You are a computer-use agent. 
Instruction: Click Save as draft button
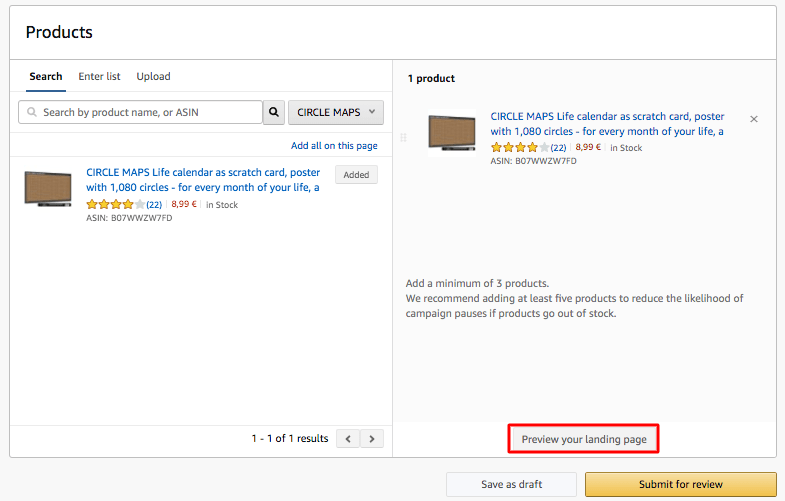click(x=511, y=484)
